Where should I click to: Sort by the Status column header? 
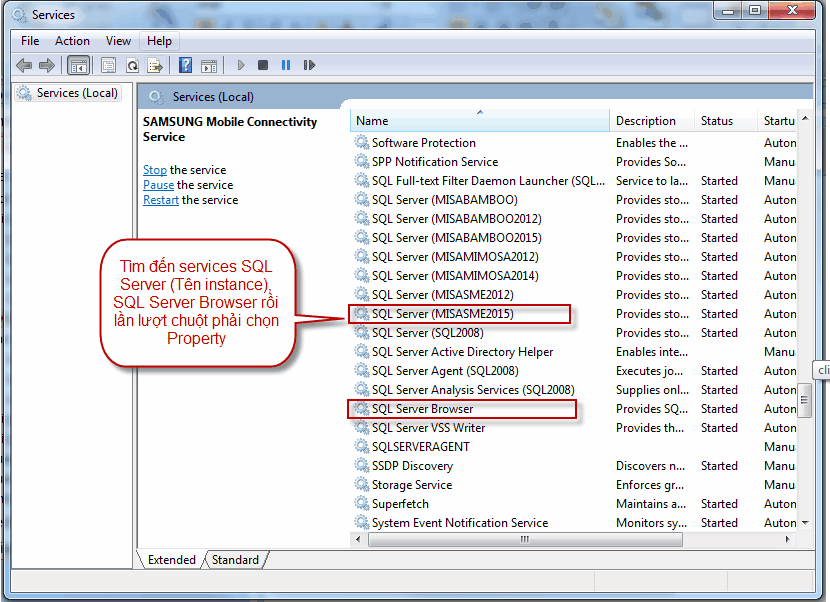726,121
